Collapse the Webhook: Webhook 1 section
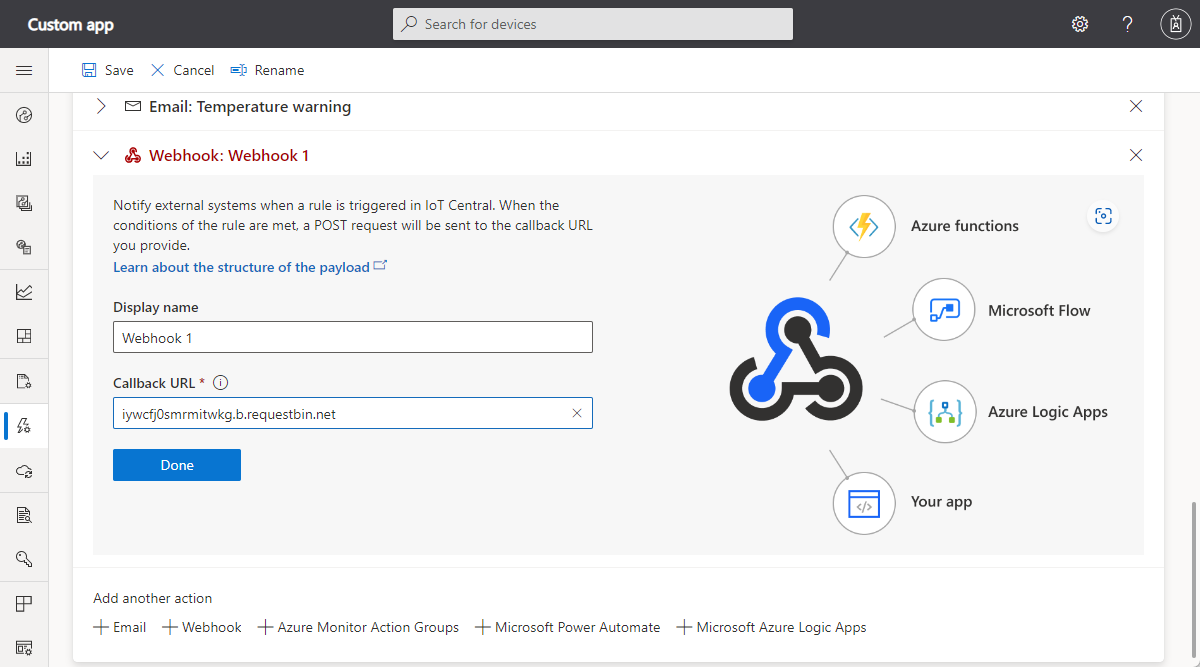Viewport: 1200px width, 667px height. (101, 155)
